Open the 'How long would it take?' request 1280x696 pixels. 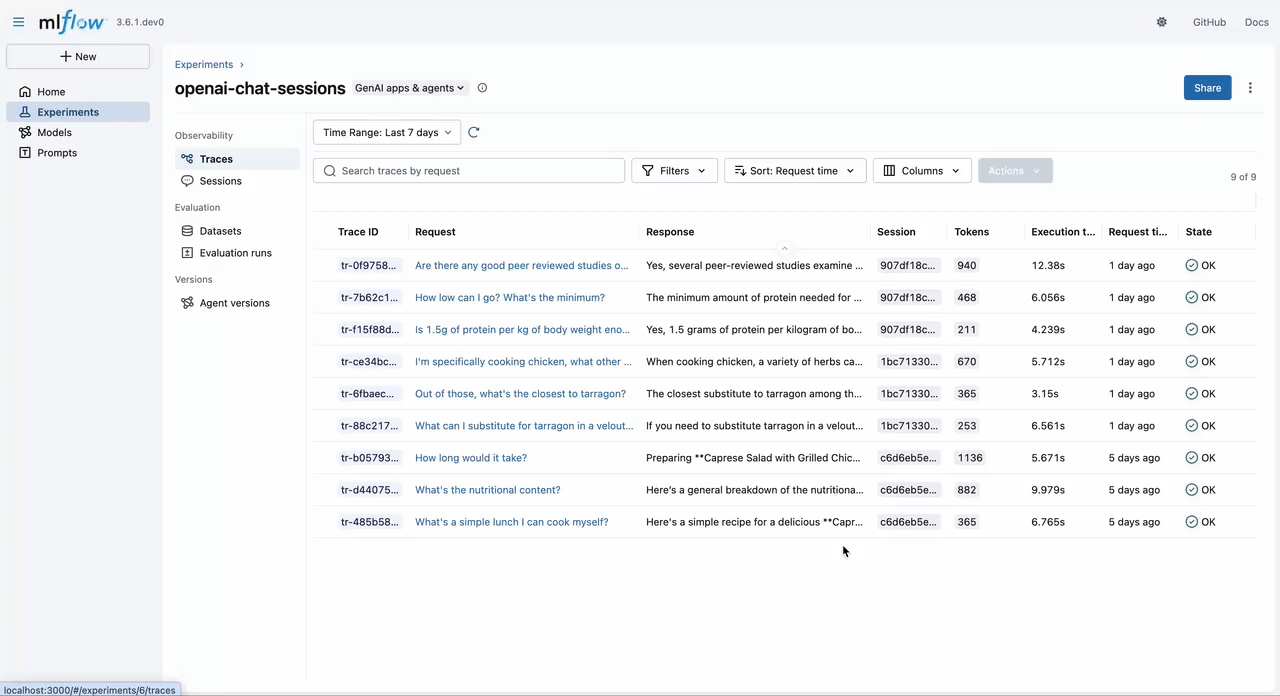coord(471,458)
